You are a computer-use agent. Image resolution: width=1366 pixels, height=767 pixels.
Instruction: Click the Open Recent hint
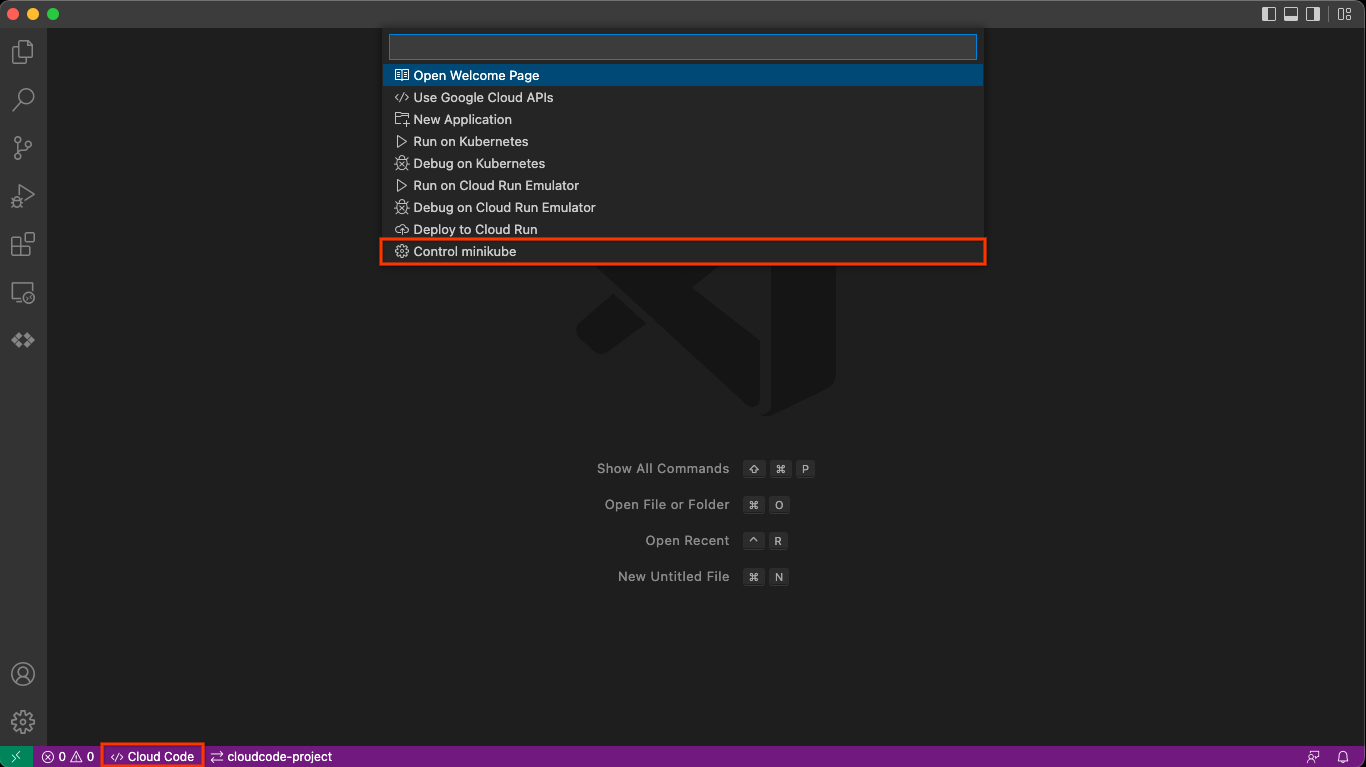click(687, 541)
